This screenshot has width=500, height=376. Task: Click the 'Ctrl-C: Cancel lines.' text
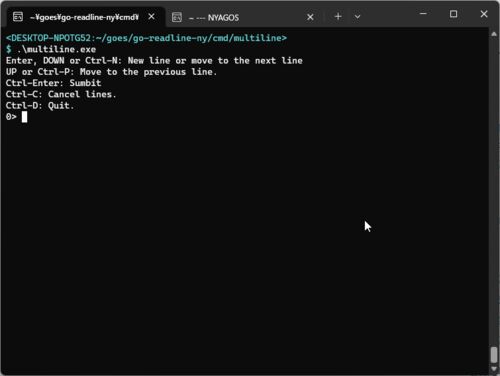(x=61, y=94)
